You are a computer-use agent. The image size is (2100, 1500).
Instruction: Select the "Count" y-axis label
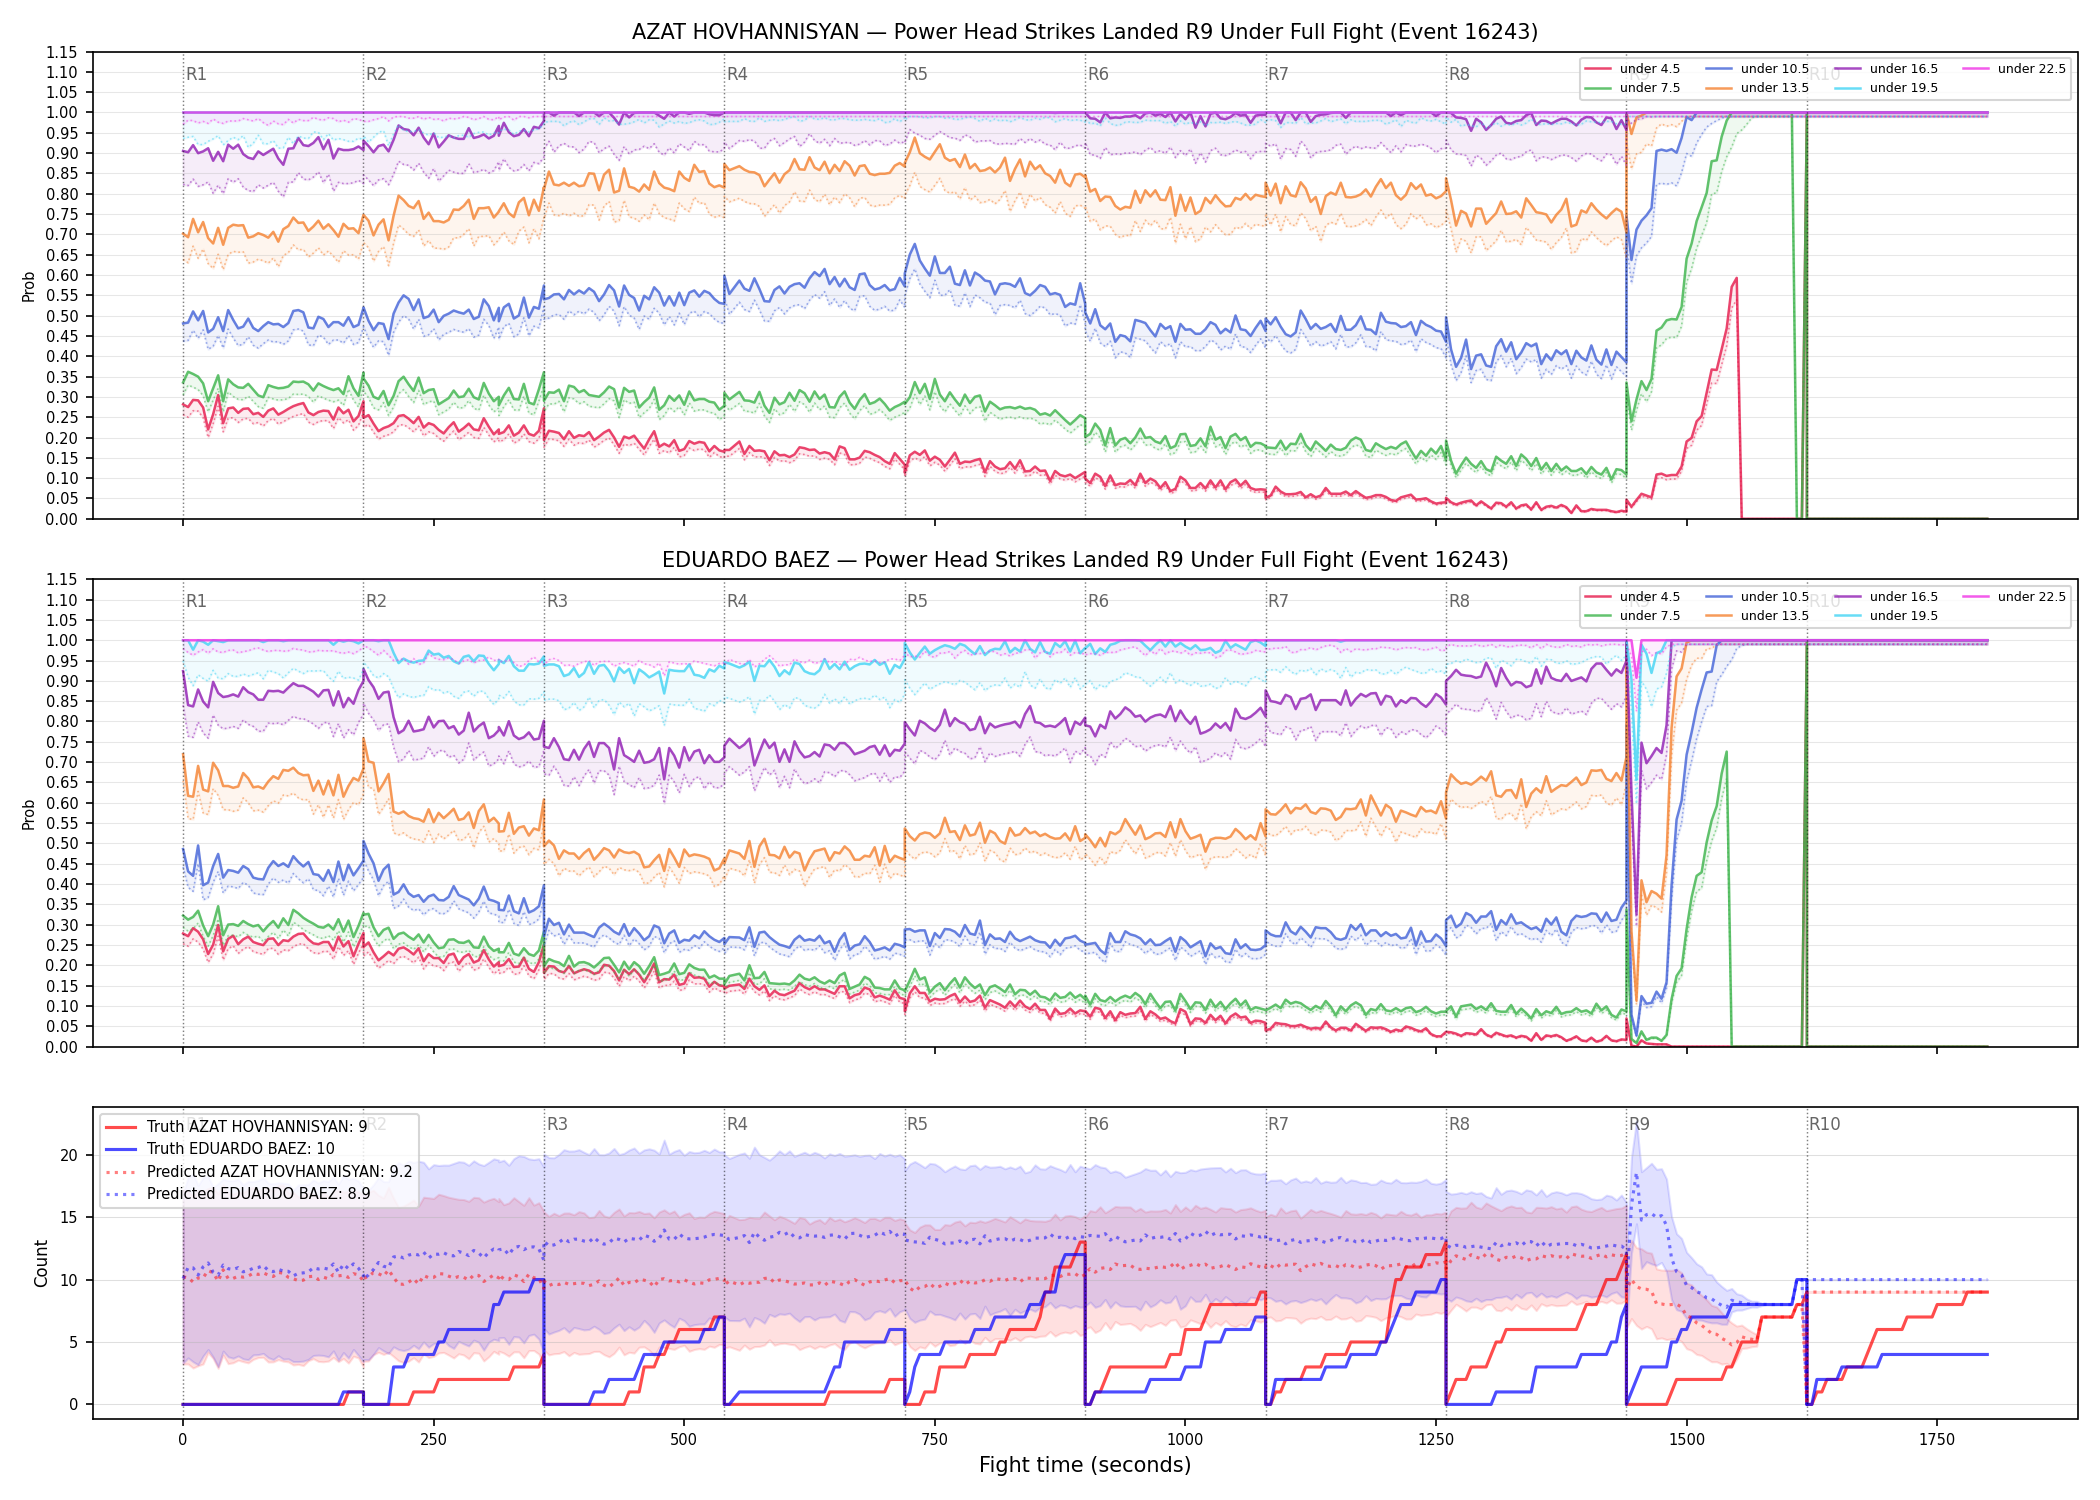coord(41,1263)
